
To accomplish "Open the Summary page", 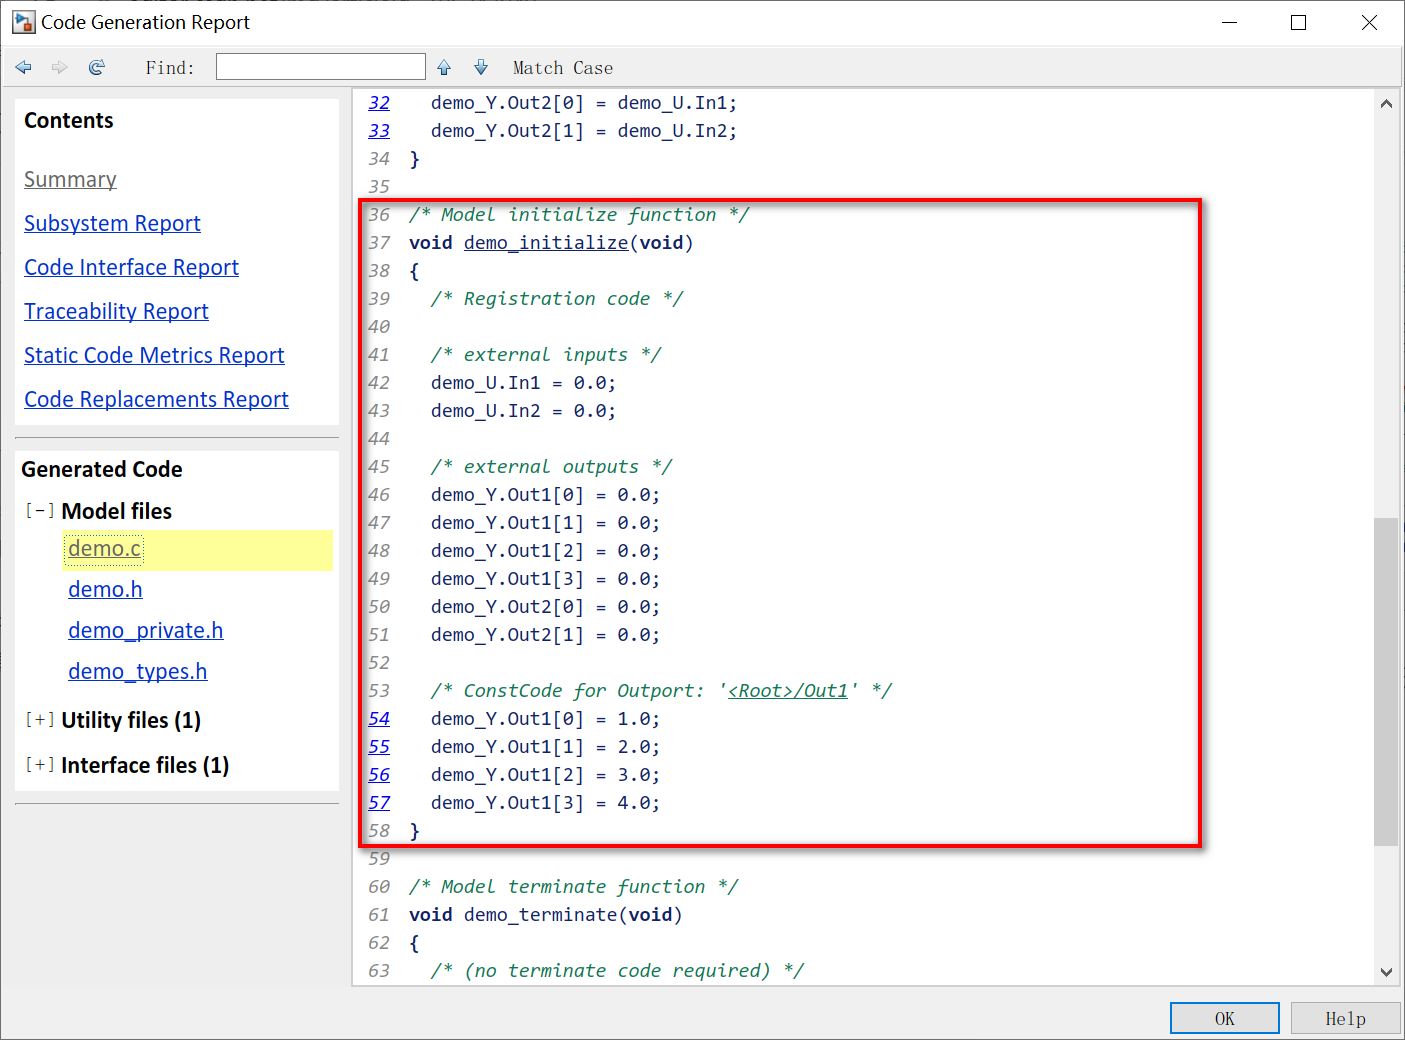I will (70, 179).
